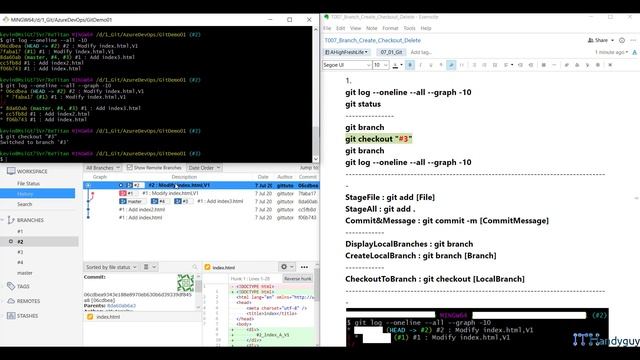The image size is (640, 360).
Task: Click the Stashes icon in Sourcetree sidebar
Action: [11, 316]
